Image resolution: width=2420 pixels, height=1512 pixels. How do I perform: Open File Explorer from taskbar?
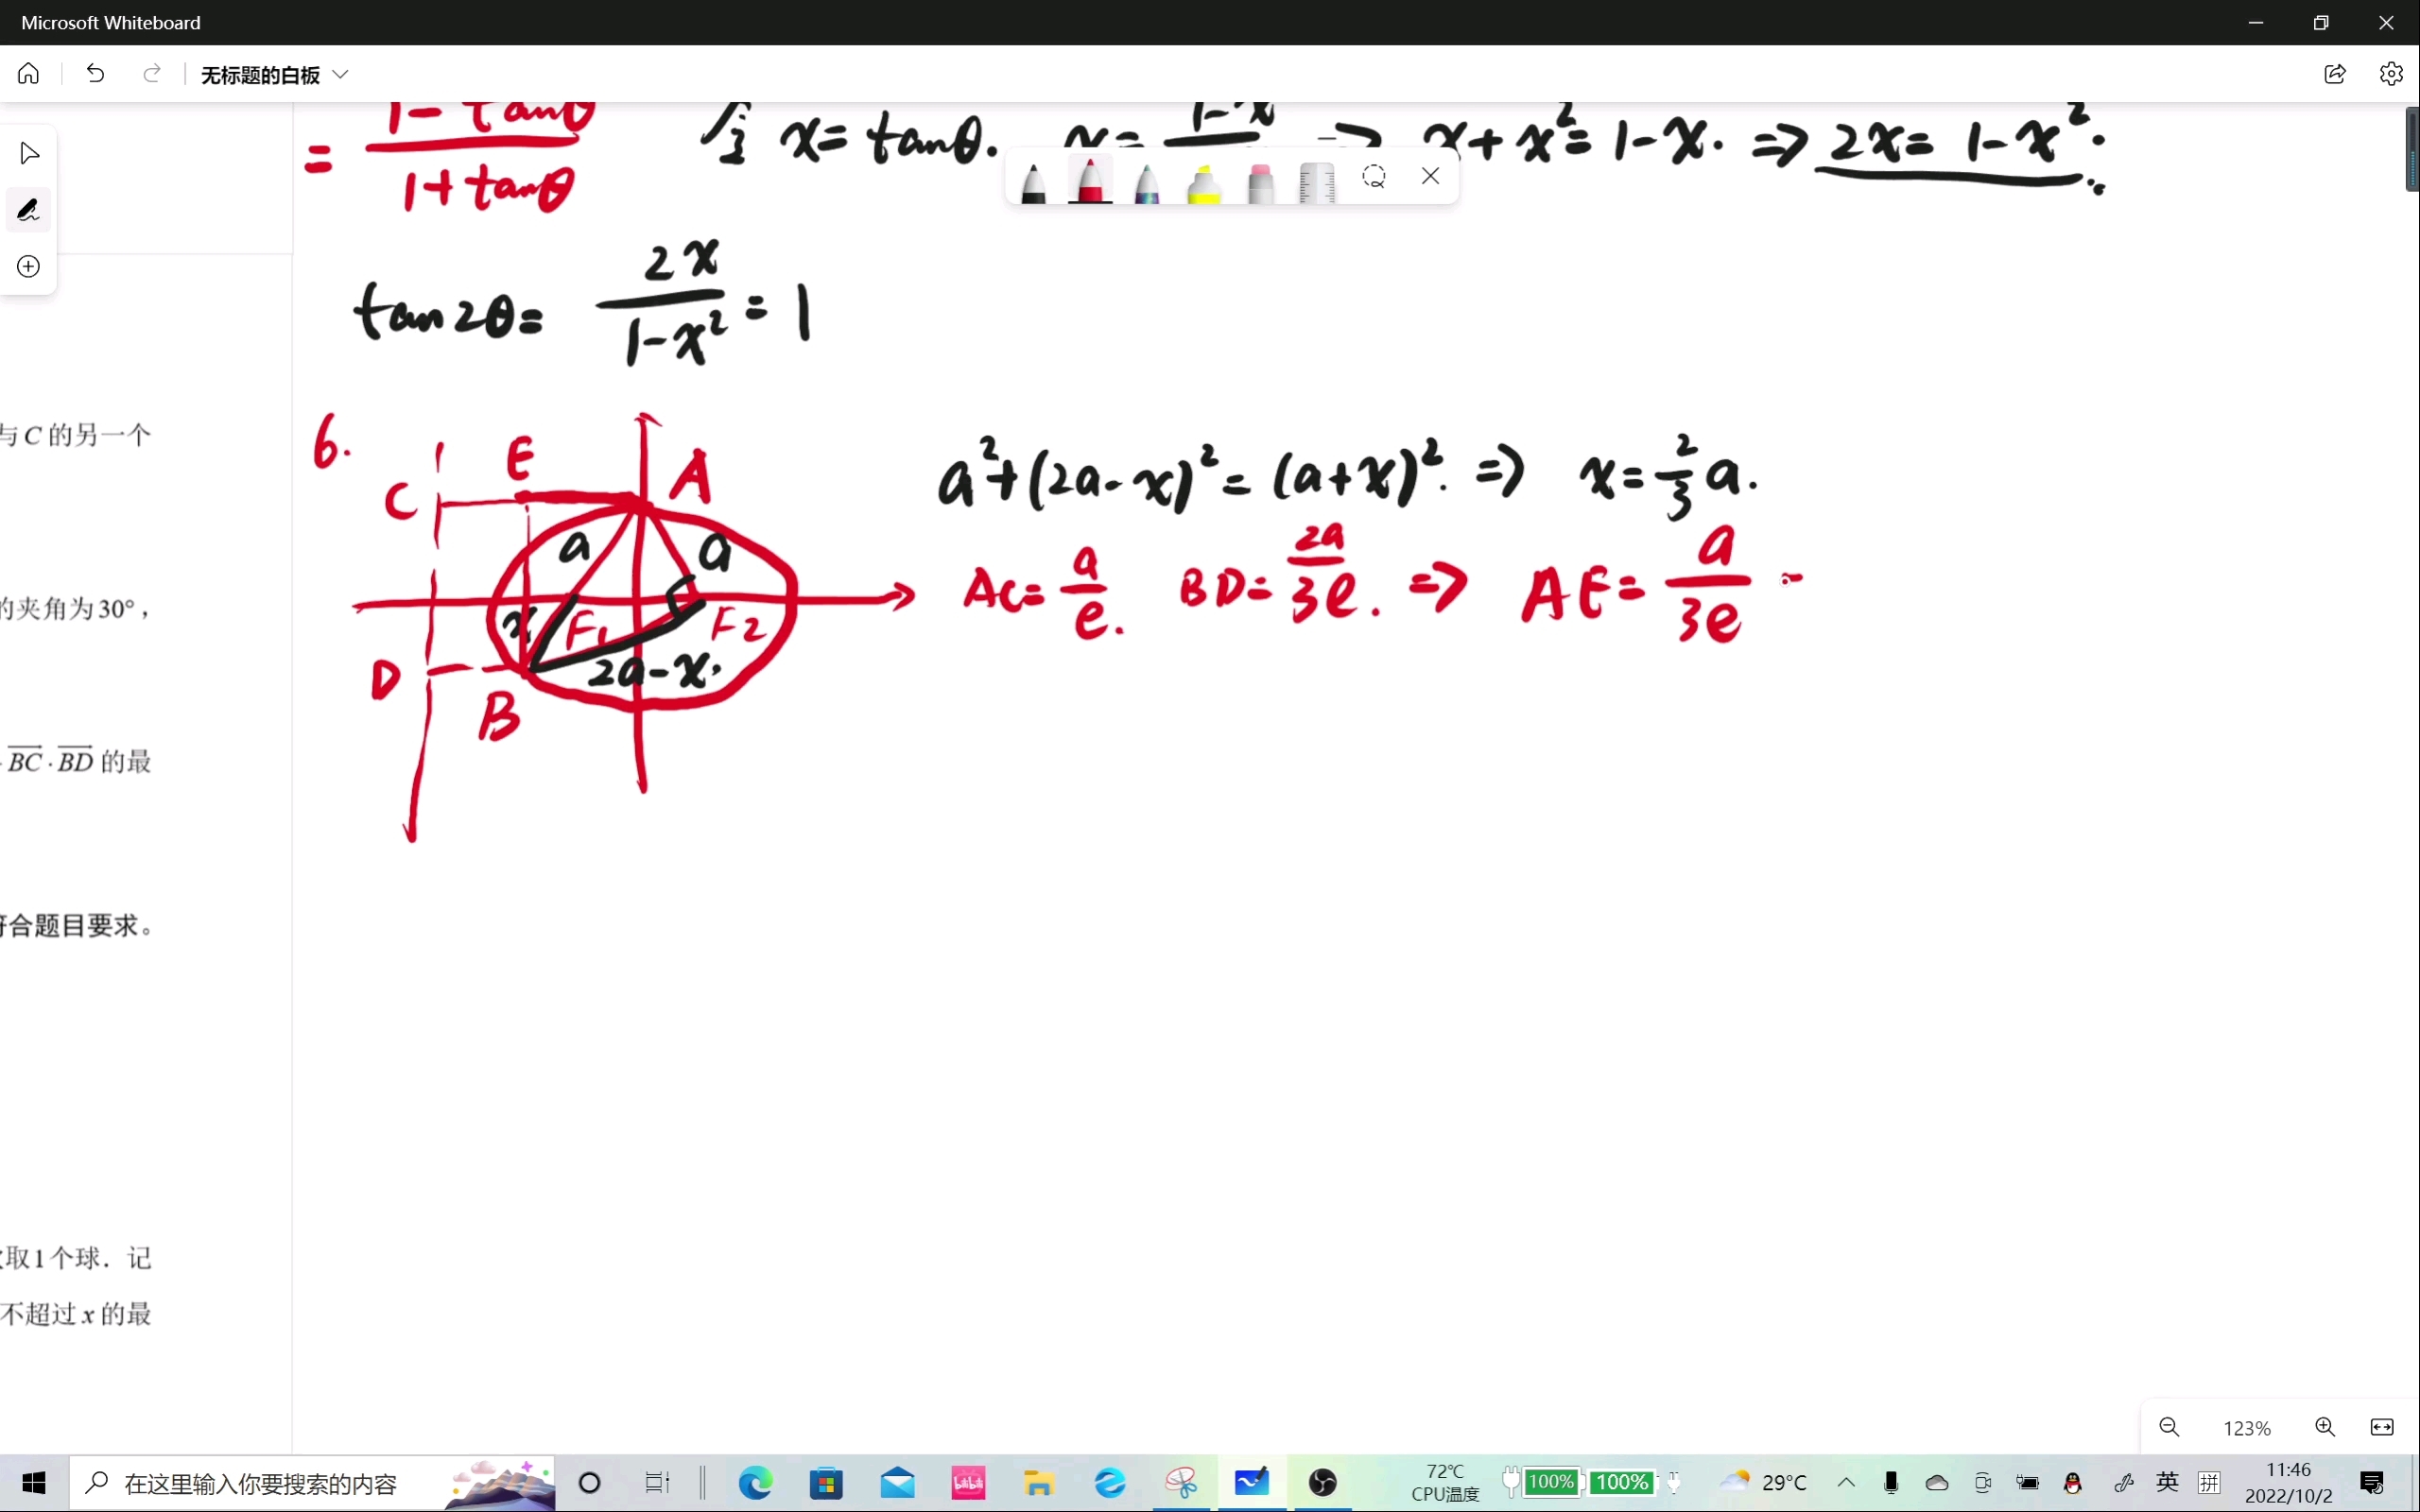click(x=1039, y=1483)
